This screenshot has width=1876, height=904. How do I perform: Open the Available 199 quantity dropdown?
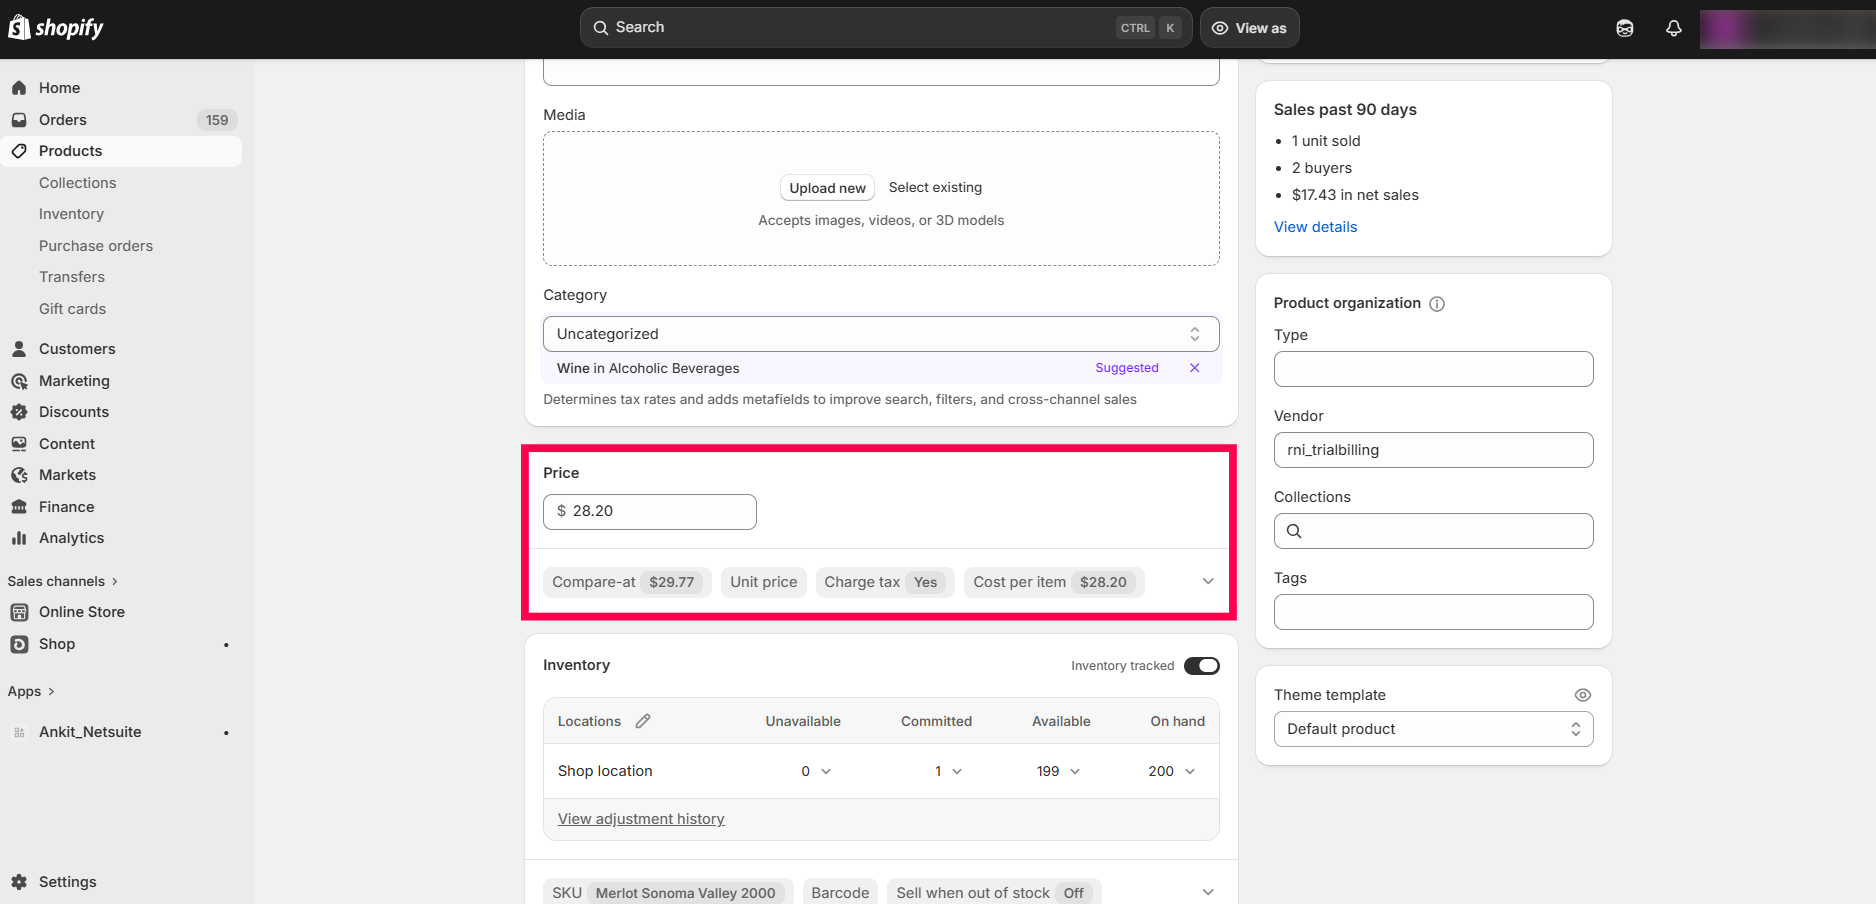pos(1059,771)
